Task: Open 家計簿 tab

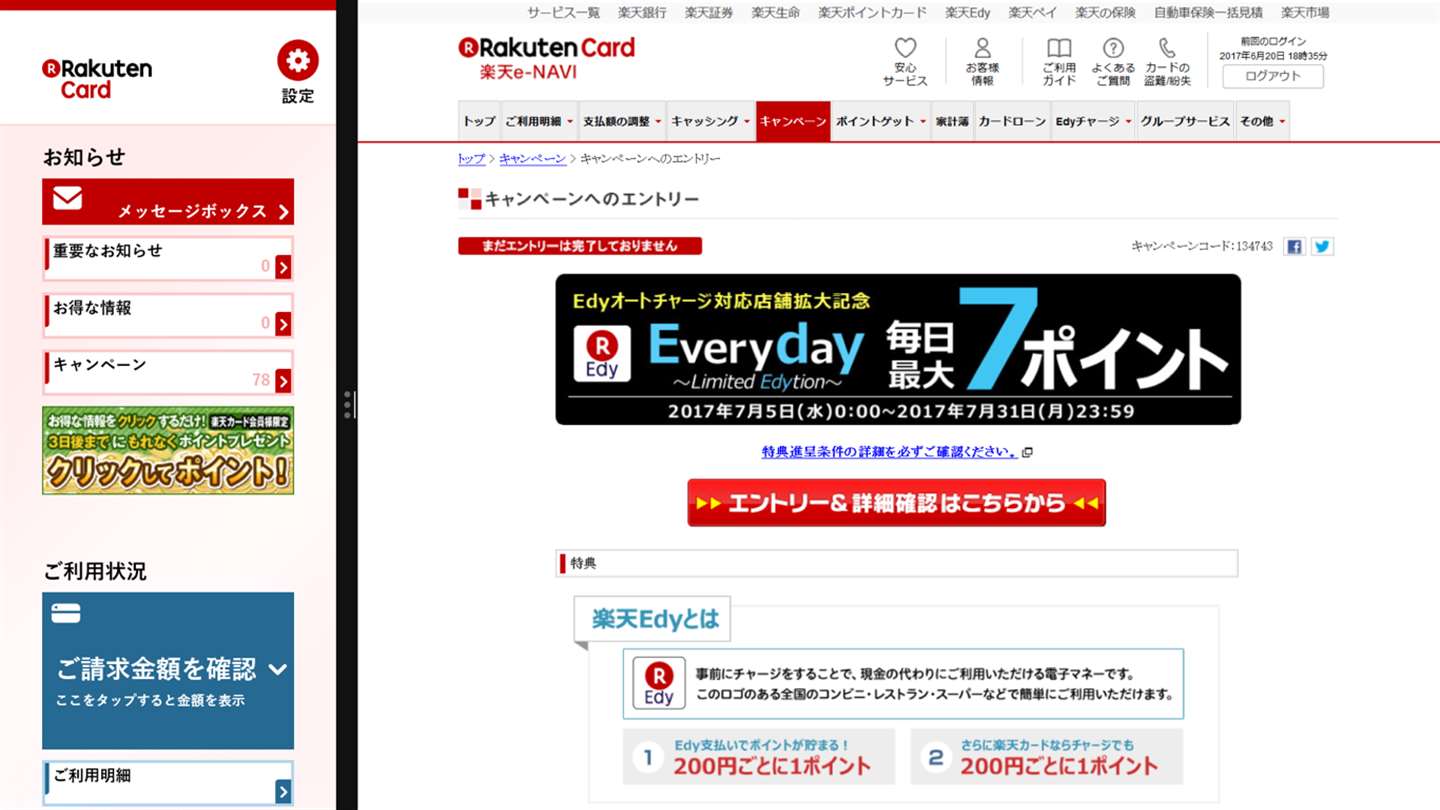Action: pyautogui.click(x=953, y=121)
